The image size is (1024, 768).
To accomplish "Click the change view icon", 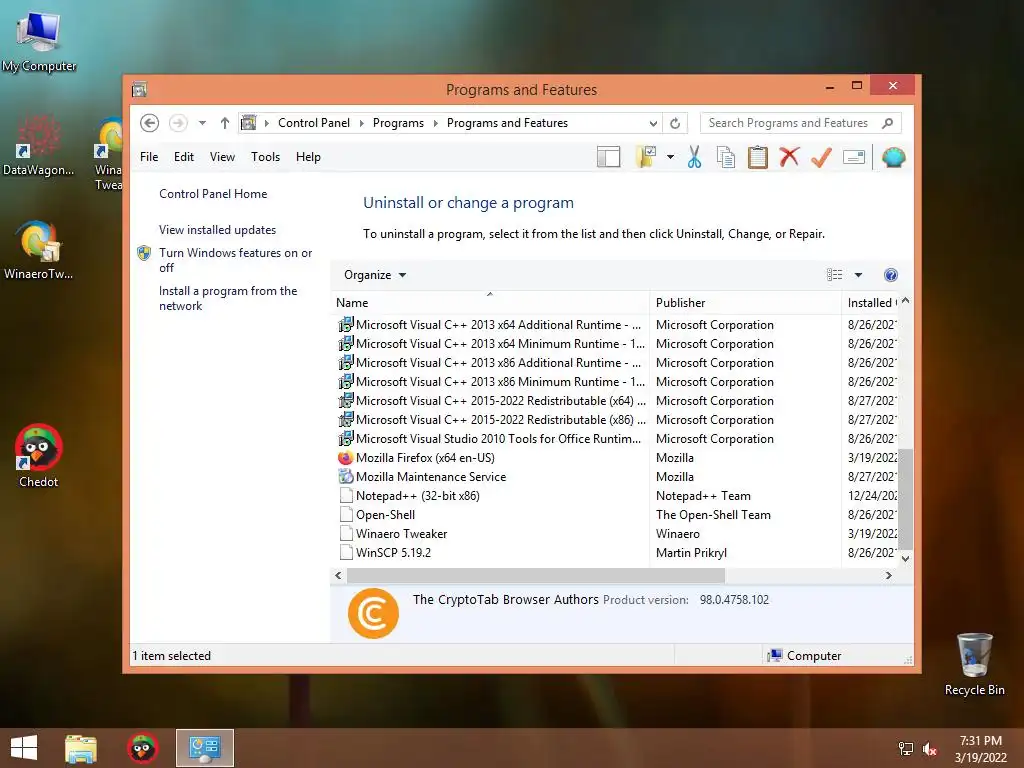I will pos(835,275).
